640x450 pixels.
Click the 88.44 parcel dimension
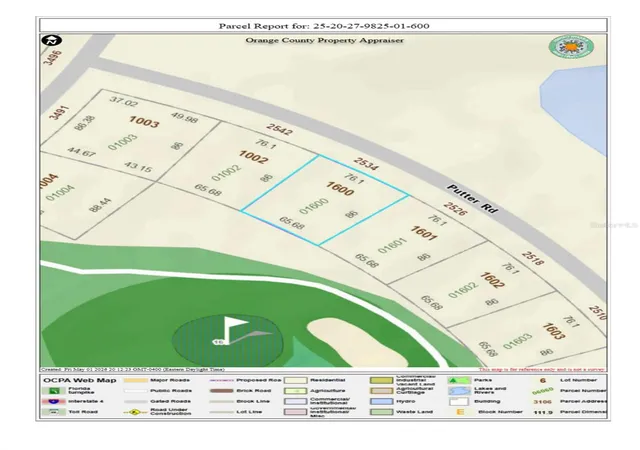[100, 205]
